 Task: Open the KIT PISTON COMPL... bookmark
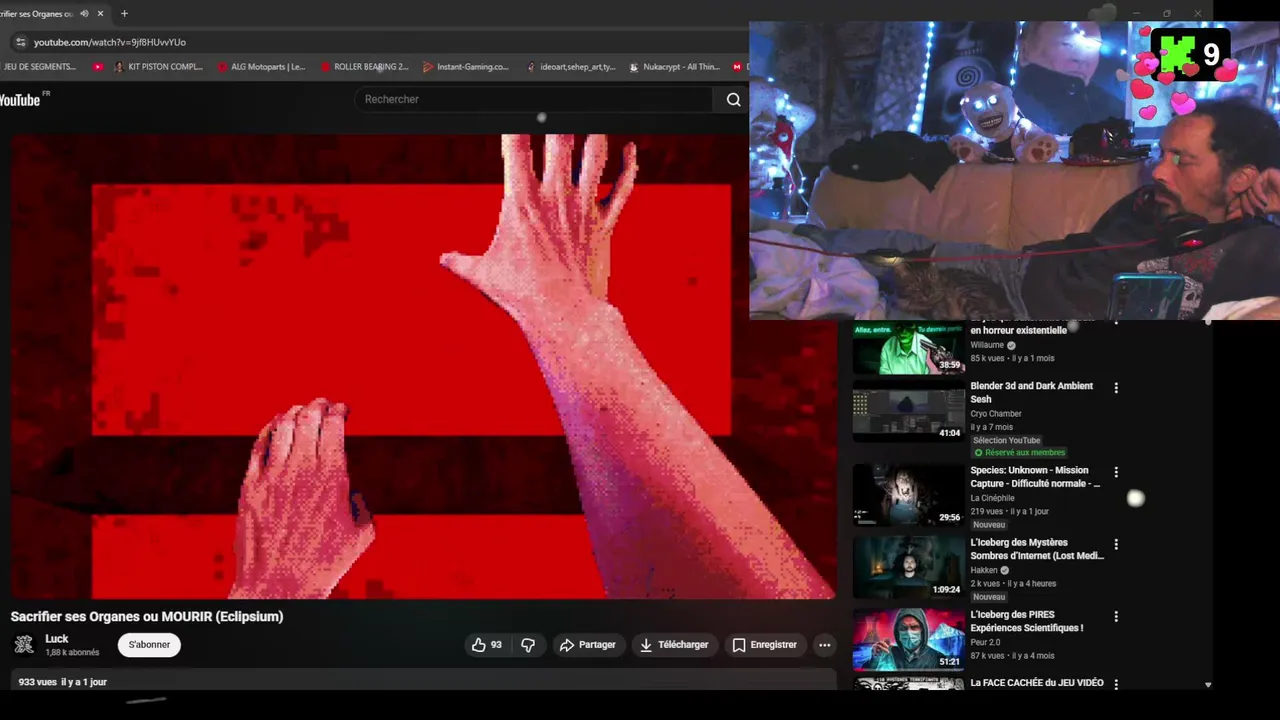tap(158, 67)
